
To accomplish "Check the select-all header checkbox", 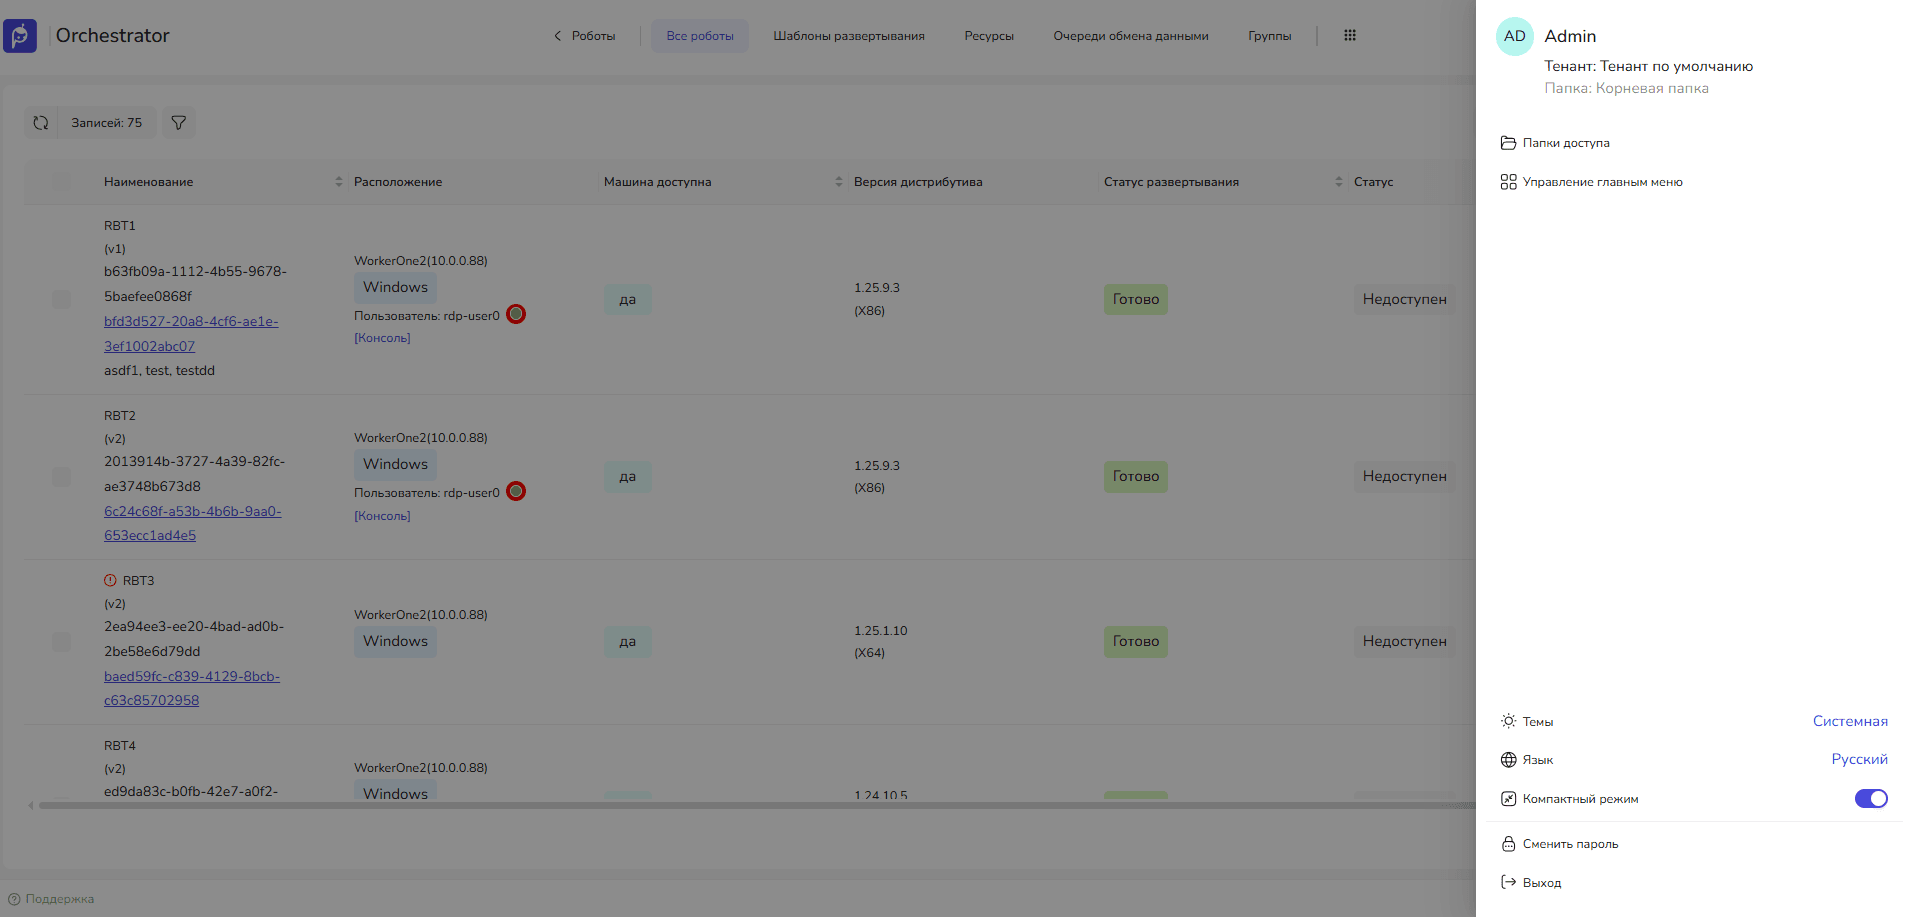I will (61, 182).
